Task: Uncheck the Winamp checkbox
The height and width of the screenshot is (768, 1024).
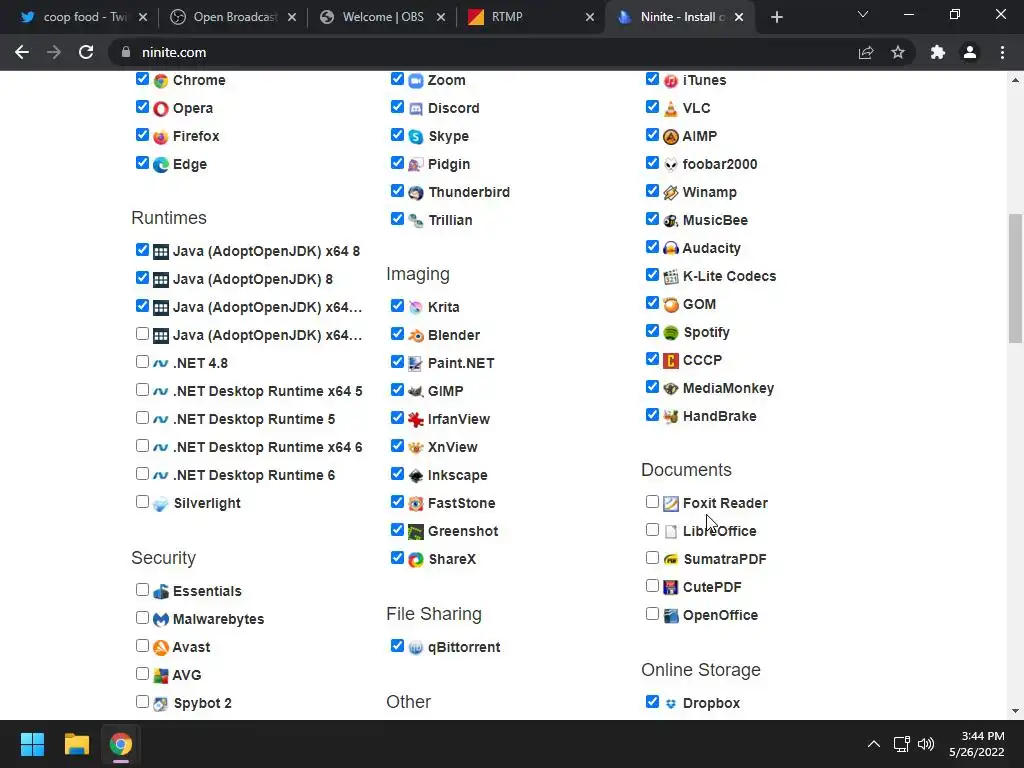Action: pyautogui.click(x=652, y=191)
